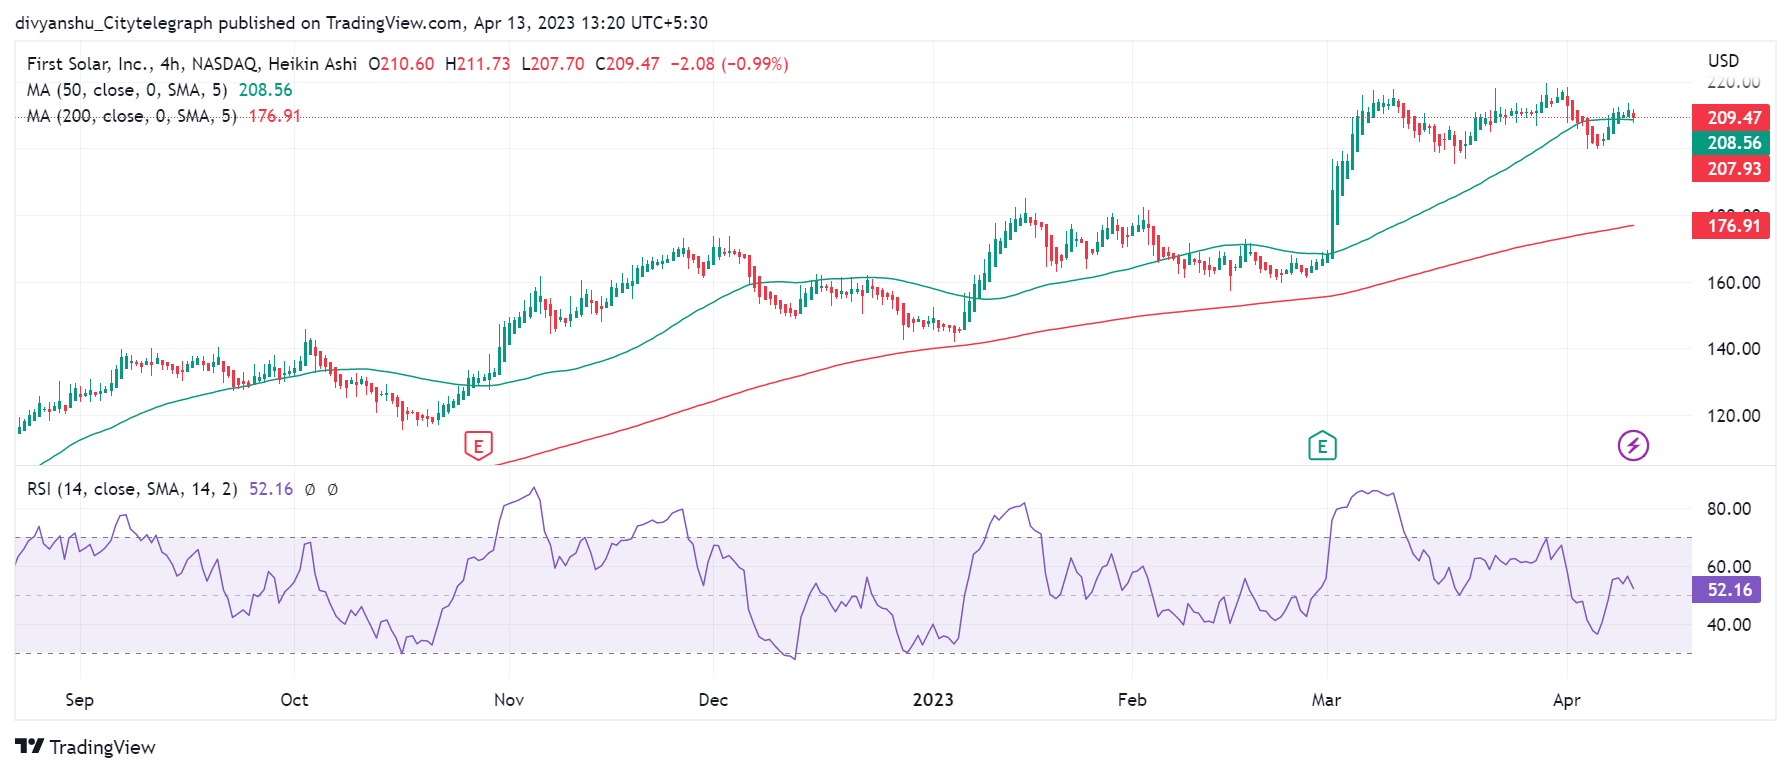Click the MA (50, close, 0, SMA, 5) legend
1791x773 pixels.
(x=127, y=90)
